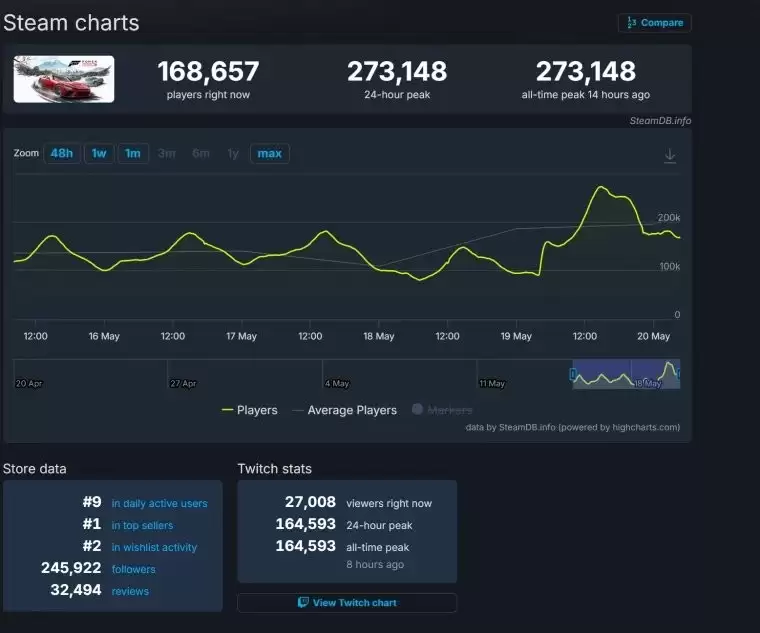Image resolution: width=760 pixels, height=633 pixels.
Task: Click the 168,657 players right now value
Action: pos(208,72)
